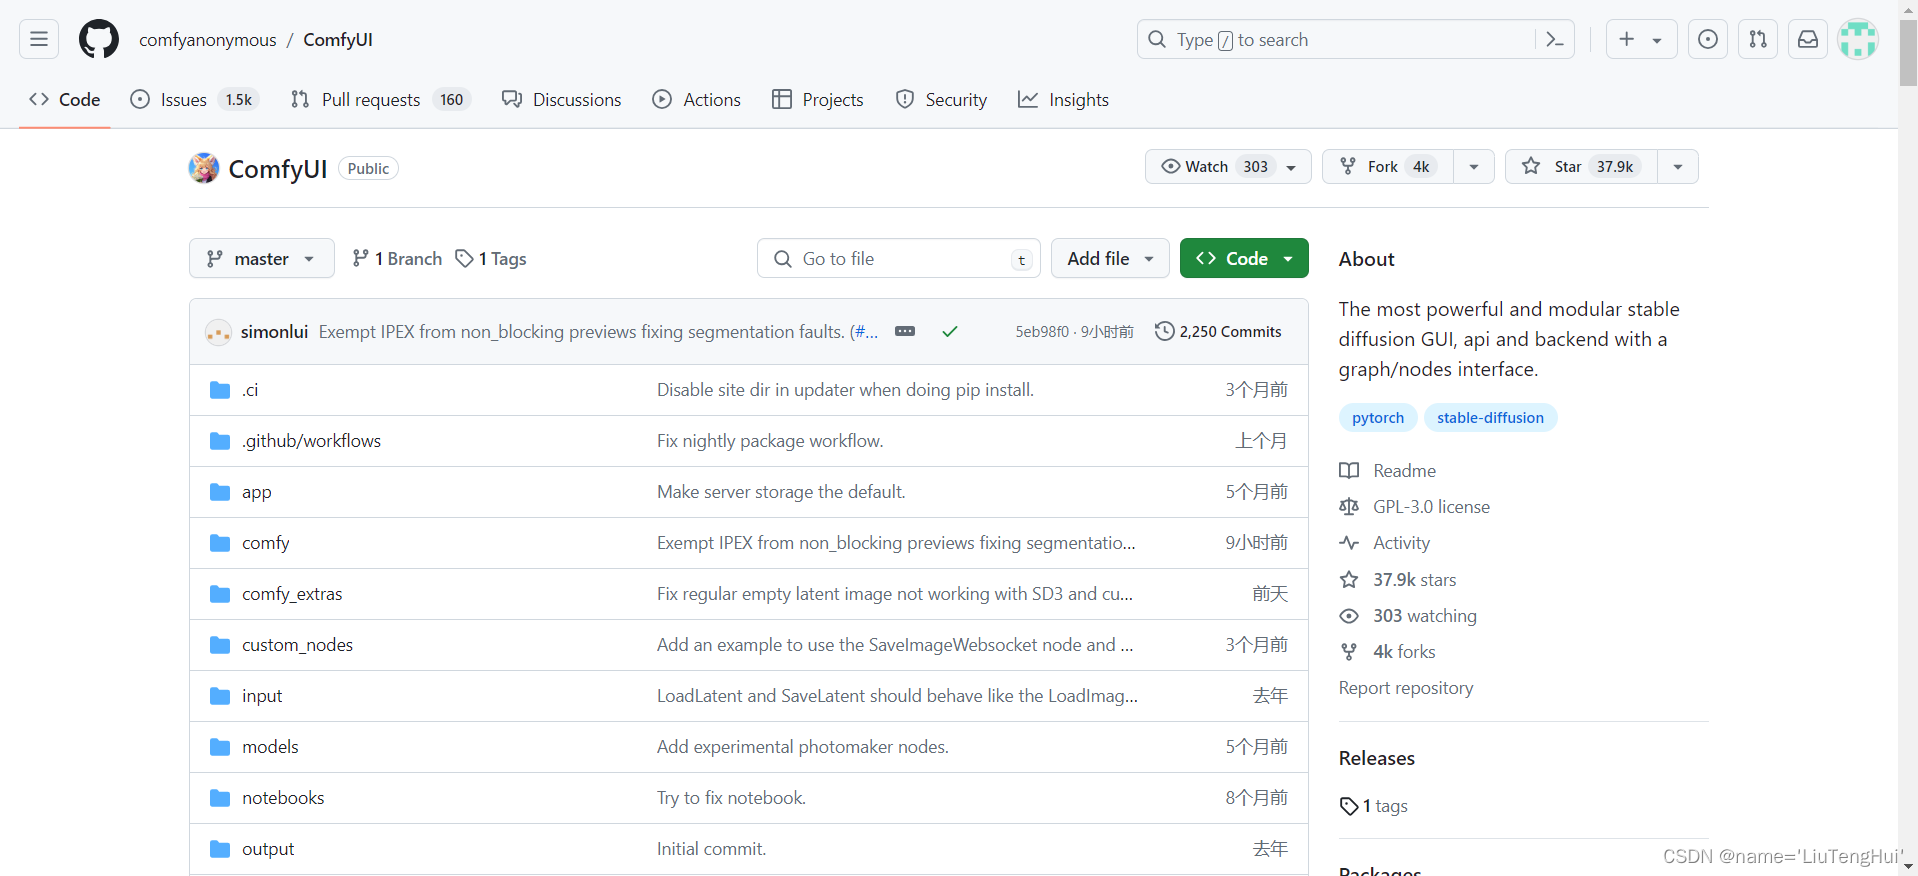Open the user profile avatar menu

coord(1858,39)
